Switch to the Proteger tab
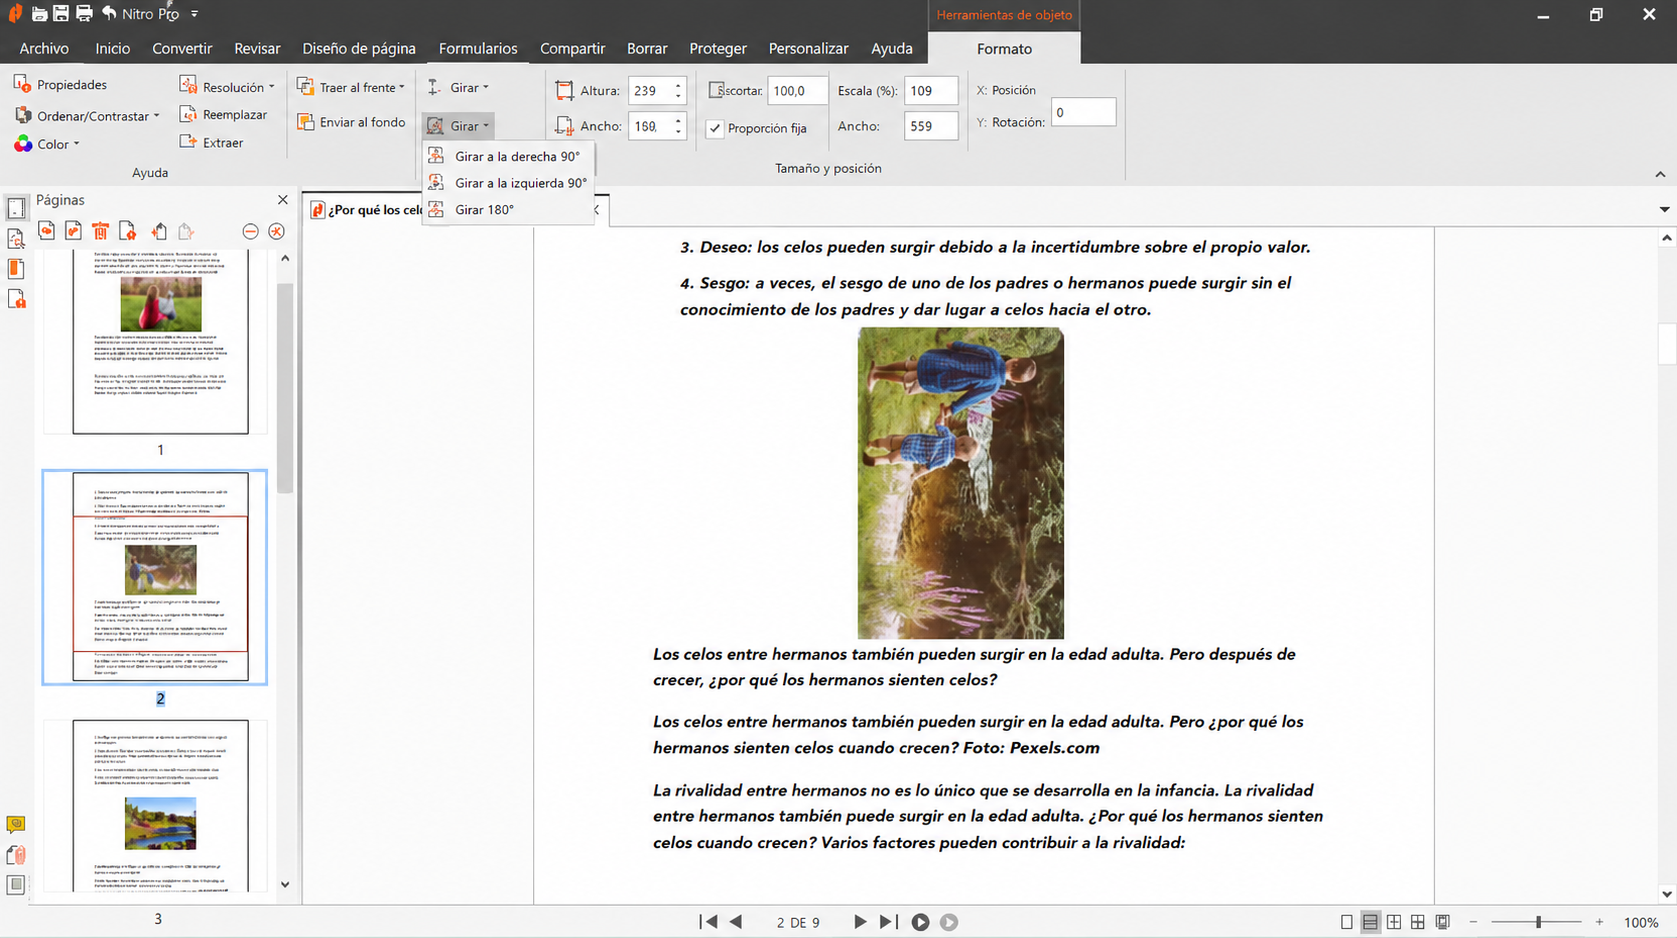Screen dimensions: 1677x938 [718, 48]
